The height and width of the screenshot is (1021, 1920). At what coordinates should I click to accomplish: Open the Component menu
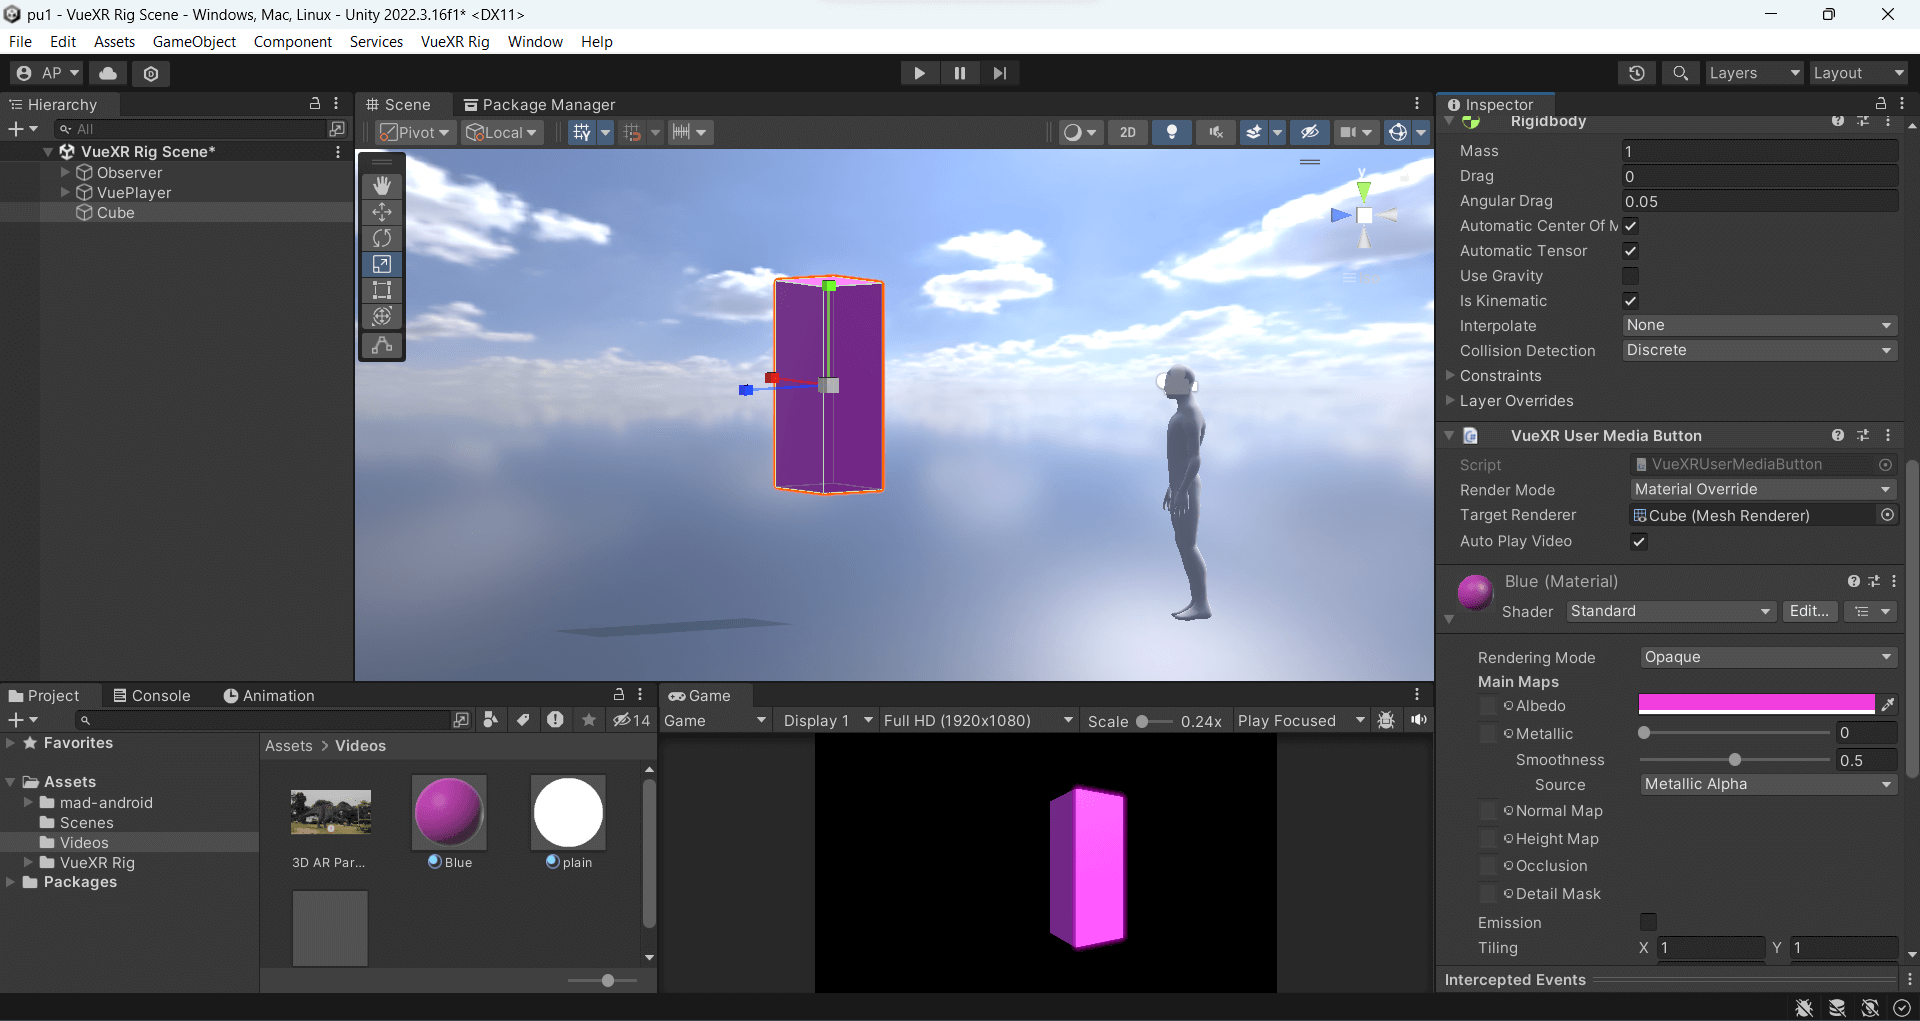[x=292, y=41]
